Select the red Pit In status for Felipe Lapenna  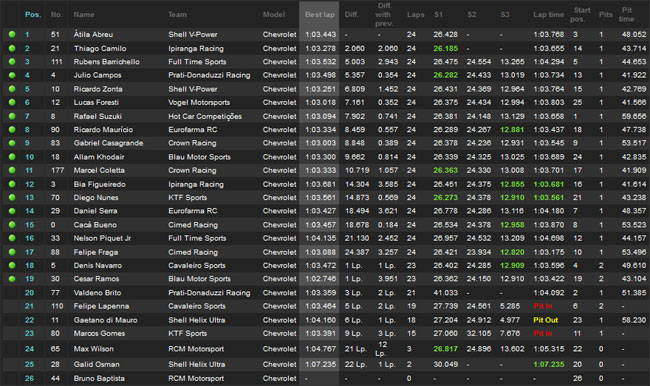click(x=543, y=306)
